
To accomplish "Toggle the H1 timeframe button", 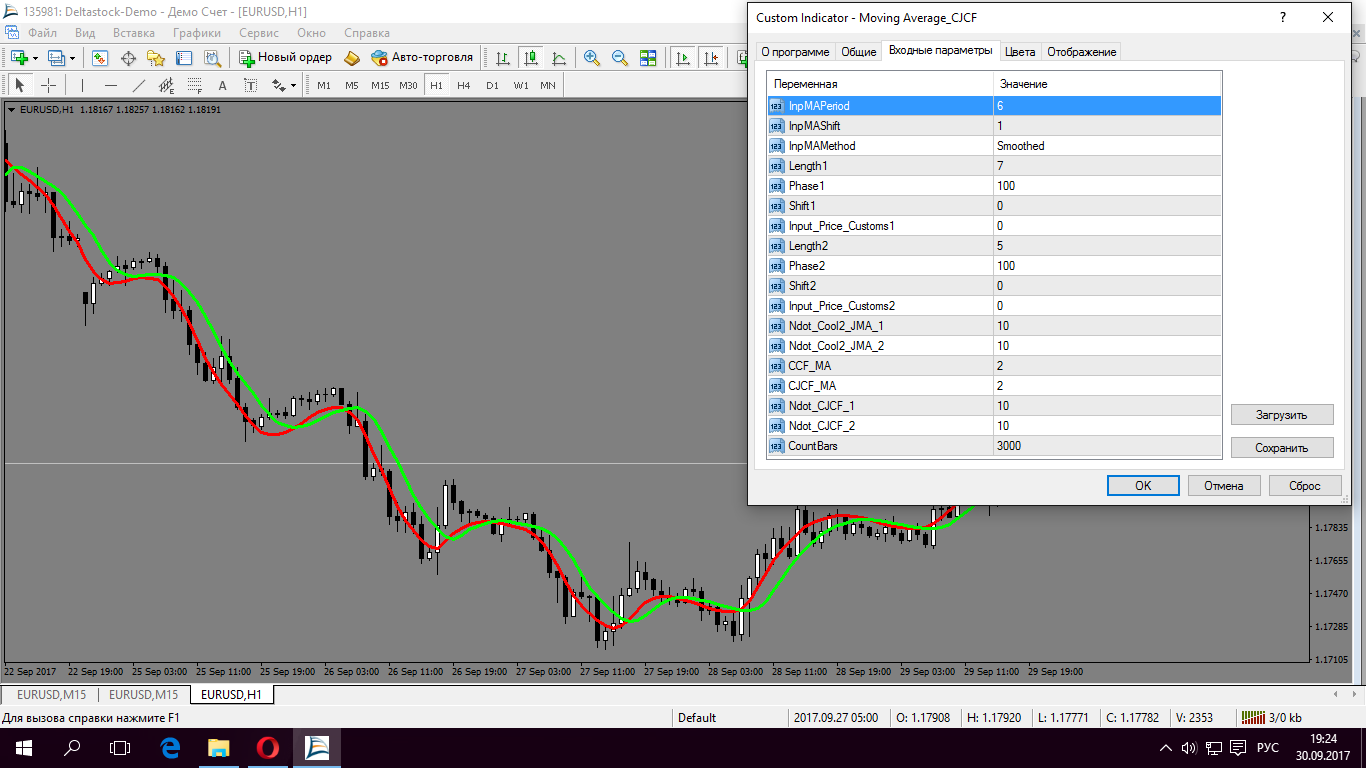I will (436, 85).
